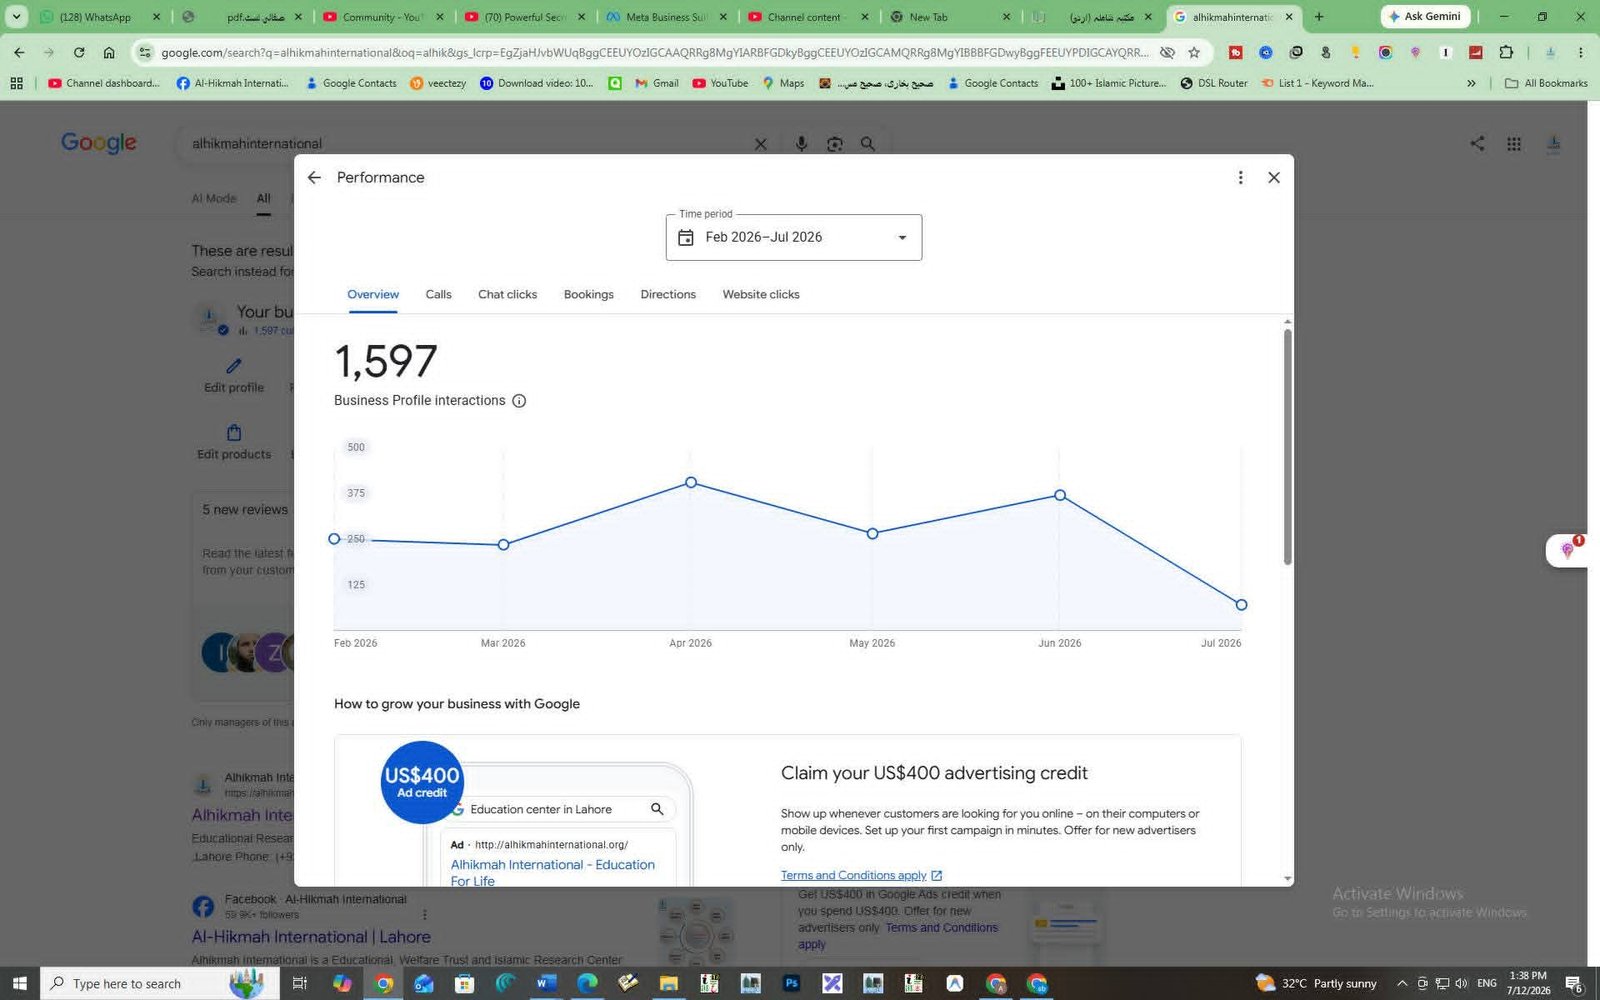Open Photoshop from the taskbar
The width and height of the screenshot is (1600, 1000).
click(791, 984)
